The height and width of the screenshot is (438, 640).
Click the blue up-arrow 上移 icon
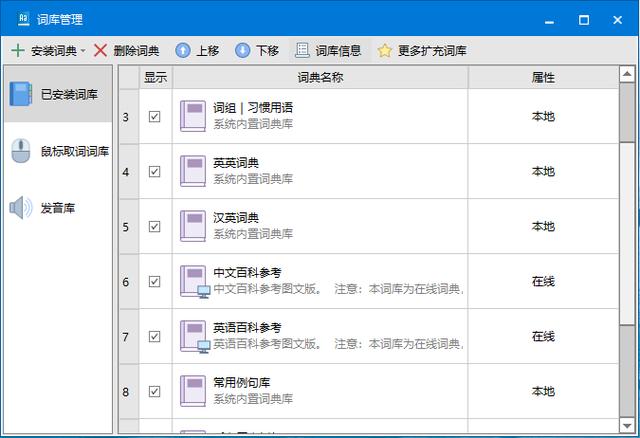(x=183, y=51)
